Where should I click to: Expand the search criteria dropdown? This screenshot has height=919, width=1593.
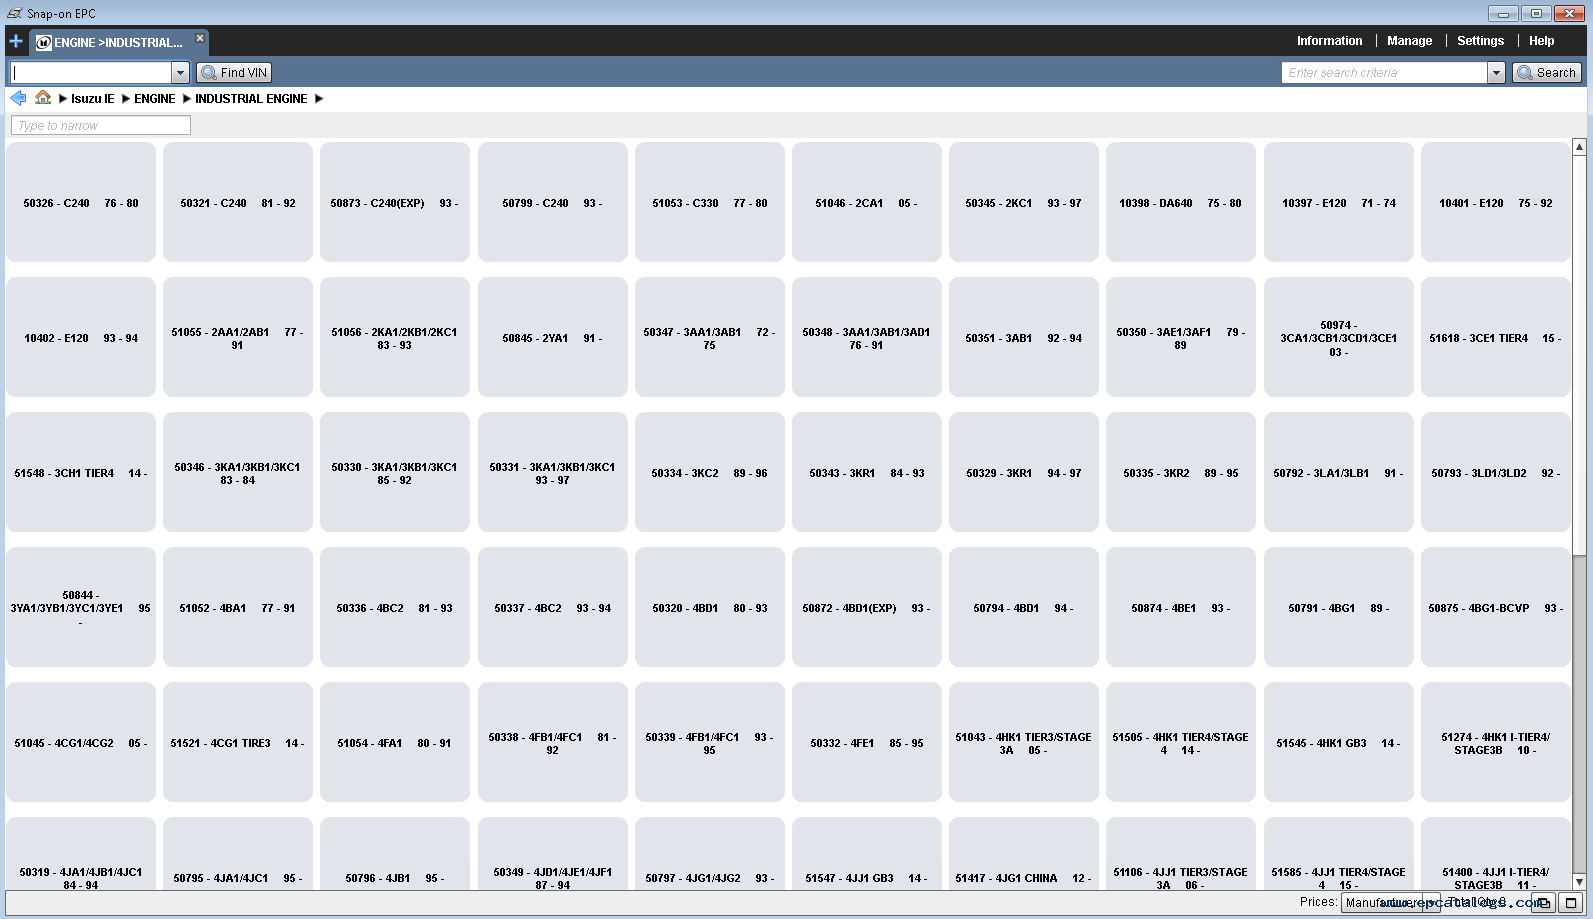click(1496, 72)
